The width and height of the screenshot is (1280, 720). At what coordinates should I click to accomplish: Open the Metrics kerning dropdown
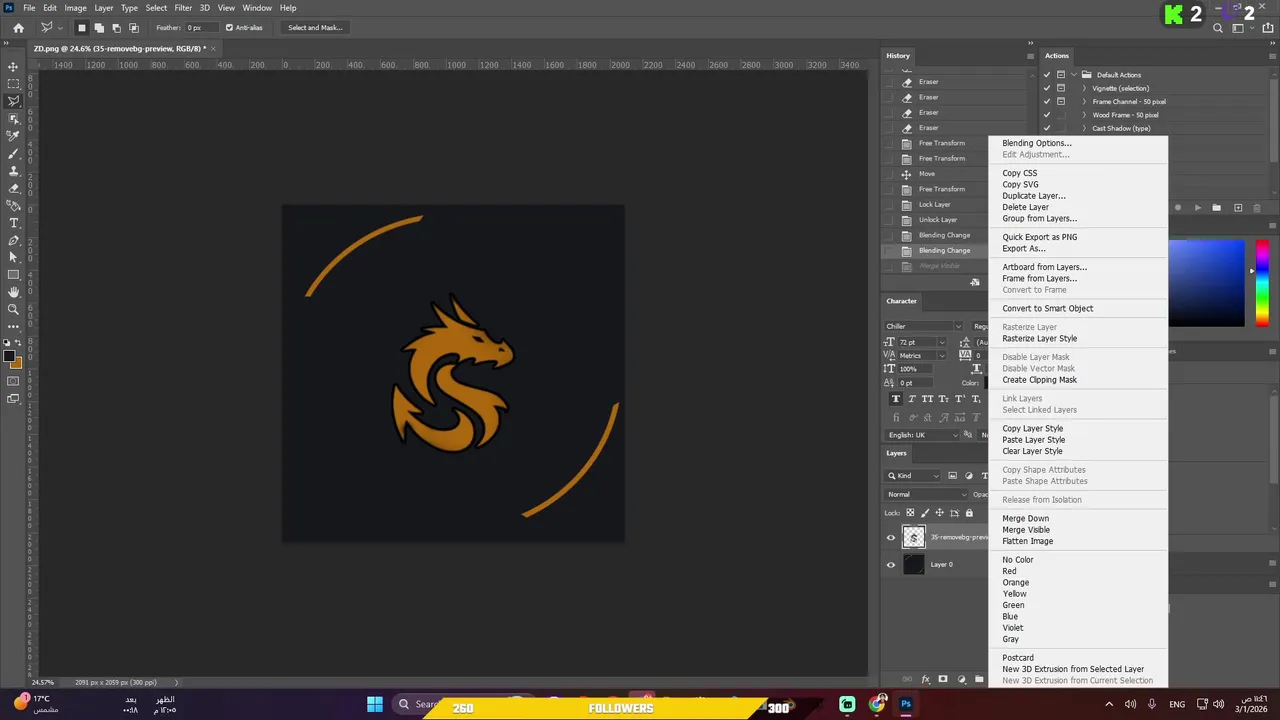click(942, 356)
